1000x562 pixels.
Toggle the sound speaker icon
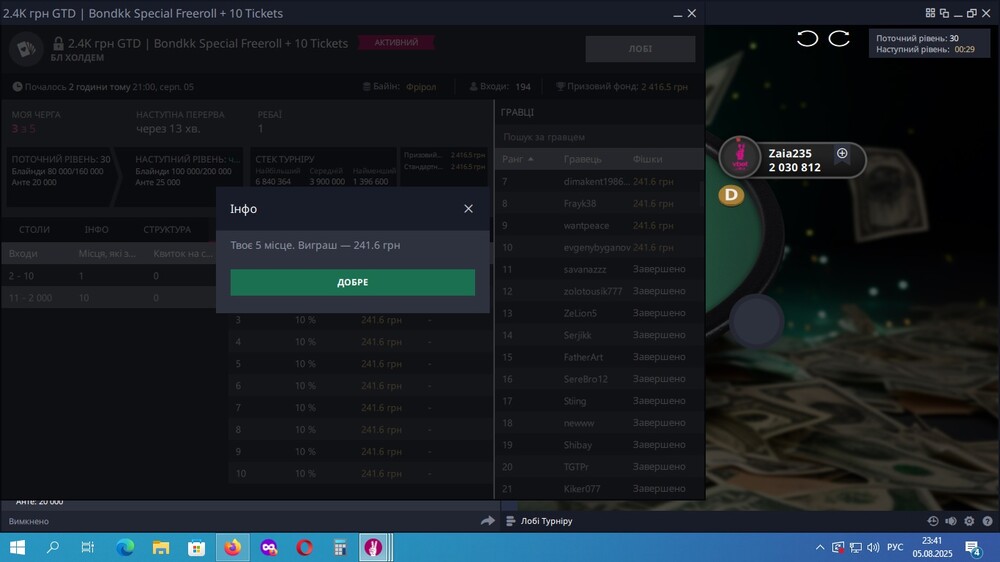tap(951, 521)
